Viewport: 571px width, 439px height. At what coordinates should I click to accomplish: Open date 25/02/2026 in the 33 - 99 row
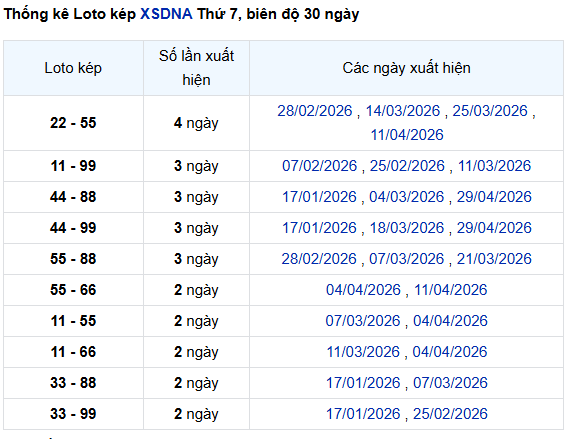[x=450, y=414]
